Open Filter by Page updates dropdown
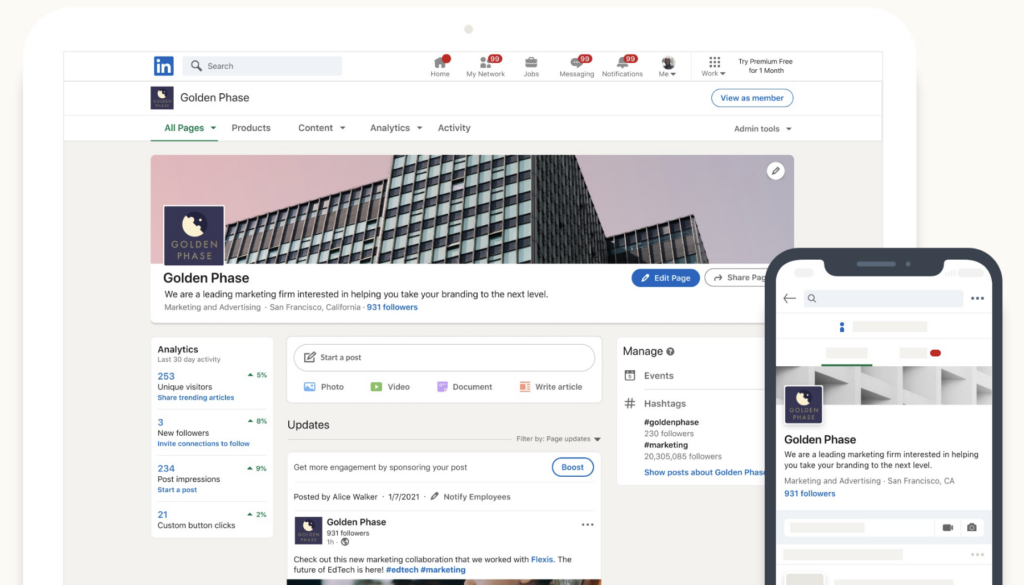 (558, 439)
